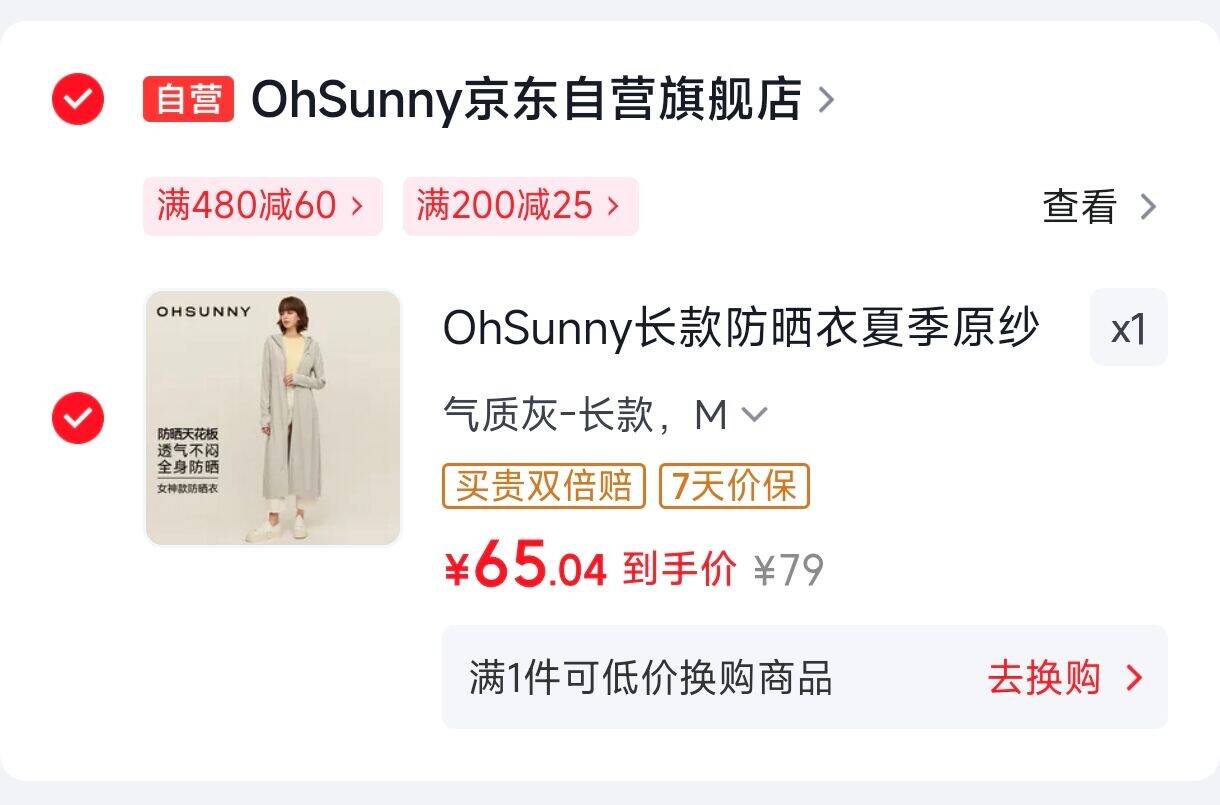This screenshot has height=805, width=1220.
Task: Open the 满480减60 promotion tag
Action: tap(262, 206)
